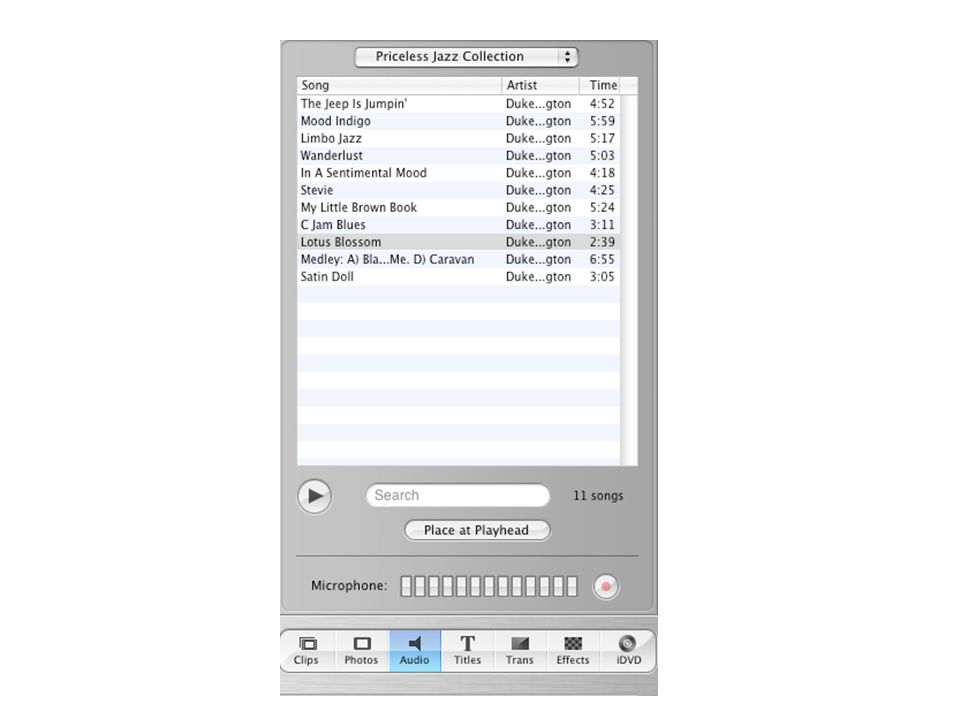Click the 3:05 time value

pos(602,277)
